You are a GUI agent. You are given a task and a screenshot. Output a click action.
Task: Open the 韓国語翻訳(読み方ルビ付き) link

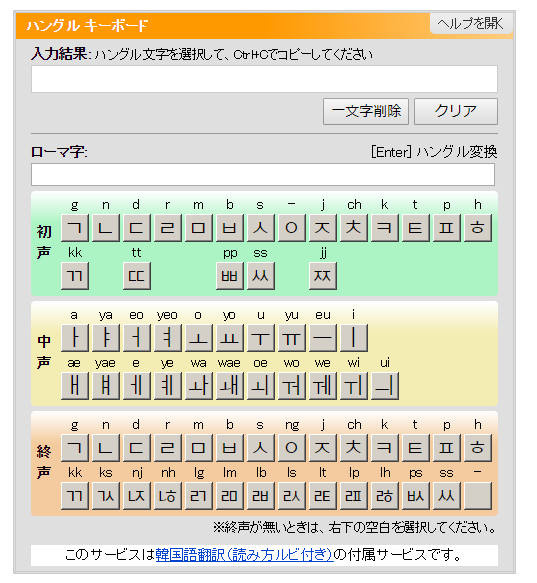point(244,555)
